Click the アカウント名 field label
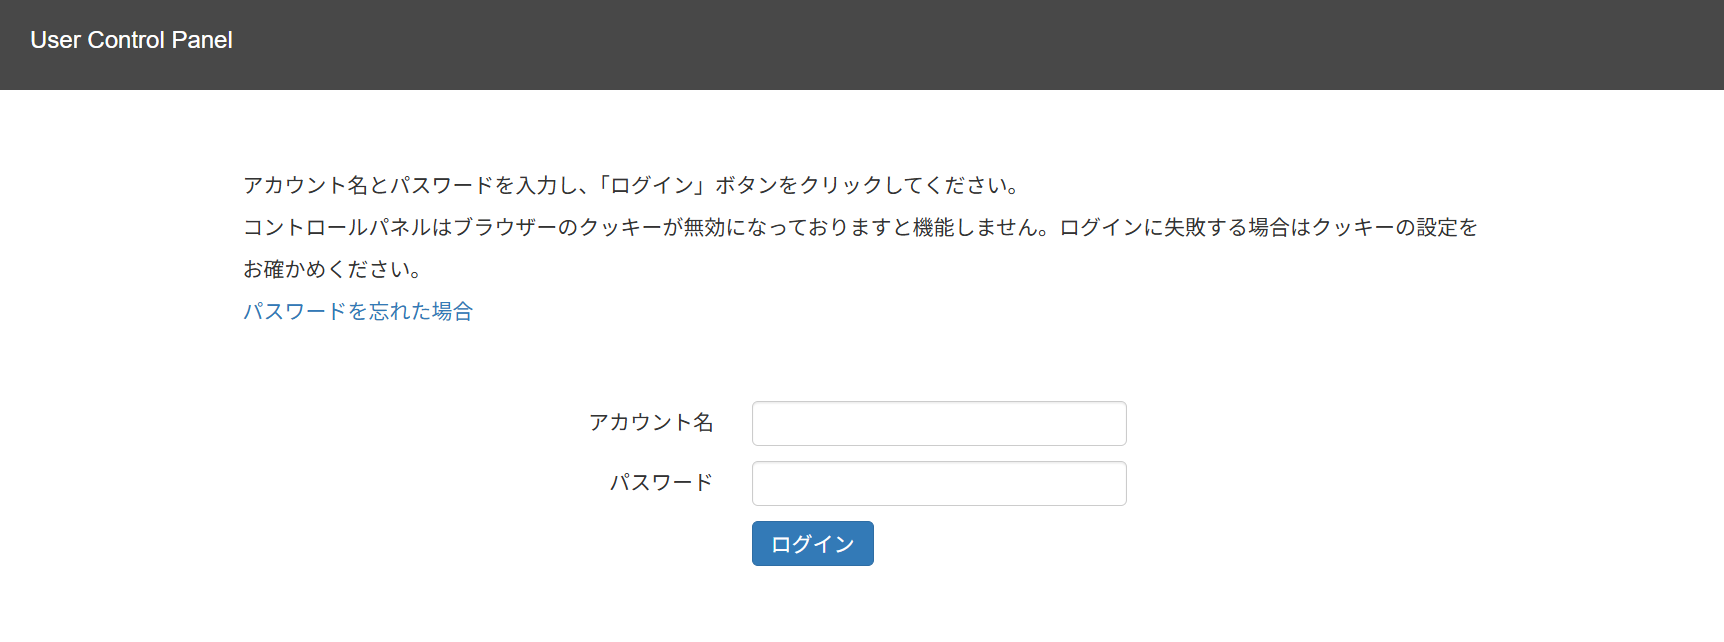The width and height of the screenshot is (1724, 642). pos(651,422)
